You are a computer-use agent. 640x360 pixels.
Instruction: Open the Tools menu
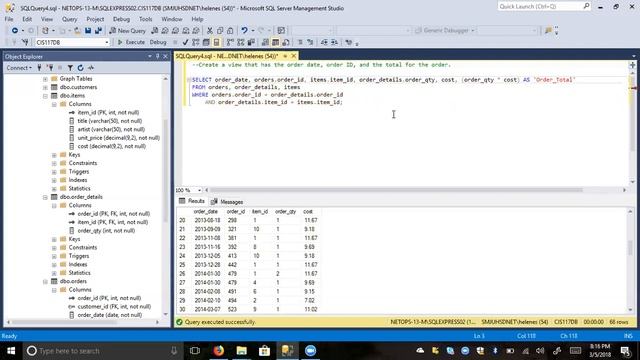pyautogui.click(x=145, y=19)
